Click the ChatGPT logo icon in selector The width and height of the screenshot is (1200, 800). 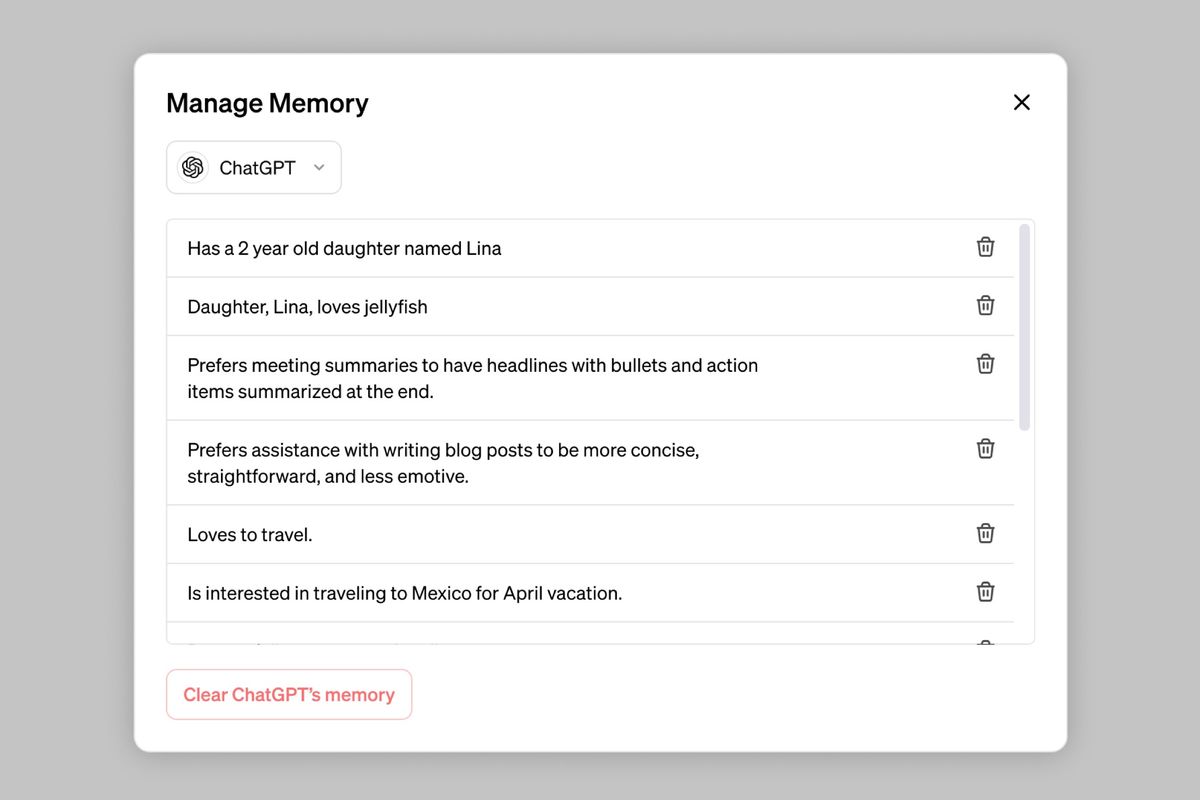click(193, 167)
